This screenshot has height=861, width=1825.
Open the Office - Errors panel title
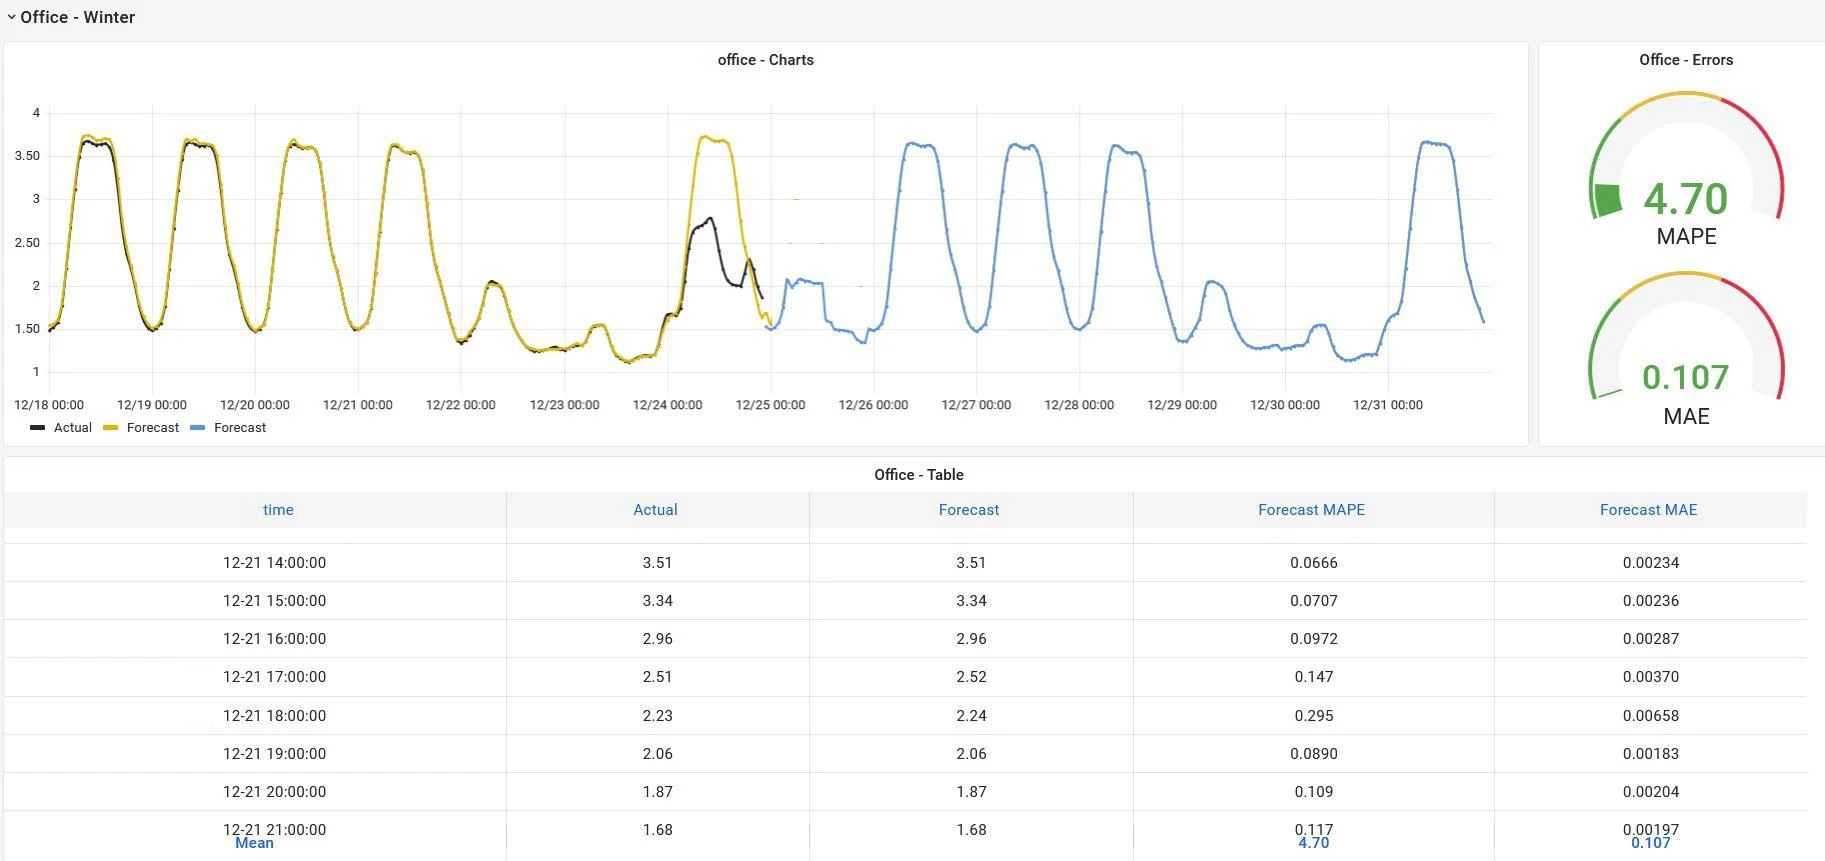pos(1686,60)
